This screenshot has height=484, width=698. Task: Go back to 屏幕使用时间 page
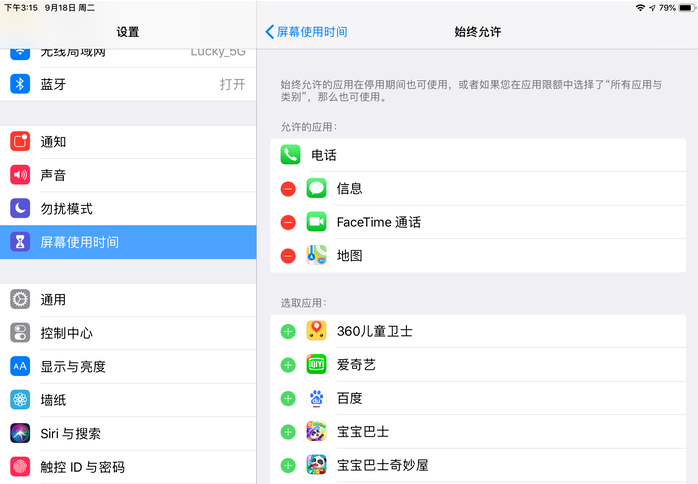(x=307, y=32)
